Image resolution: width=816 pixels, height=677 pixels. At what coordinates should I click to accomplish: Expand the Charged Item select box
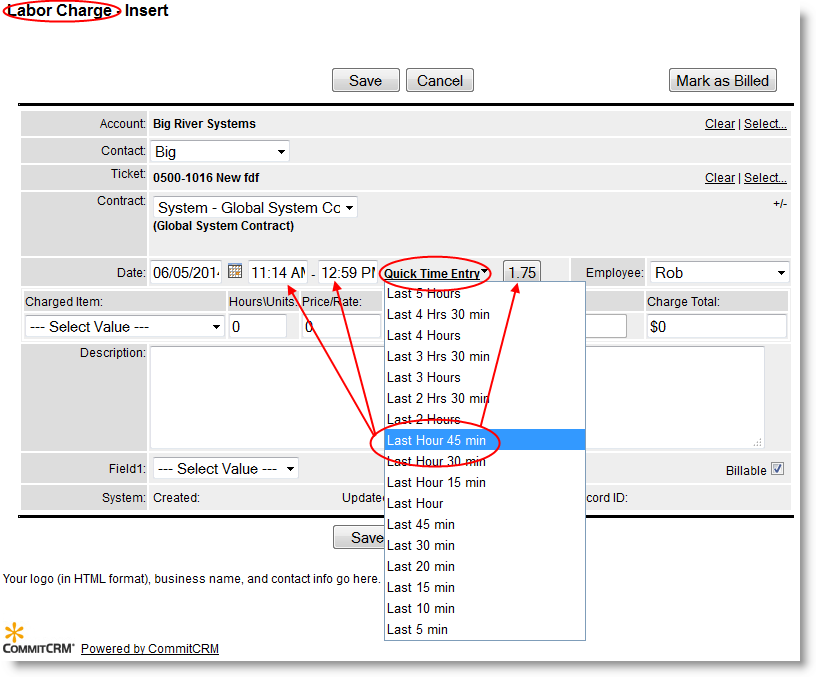125,326
